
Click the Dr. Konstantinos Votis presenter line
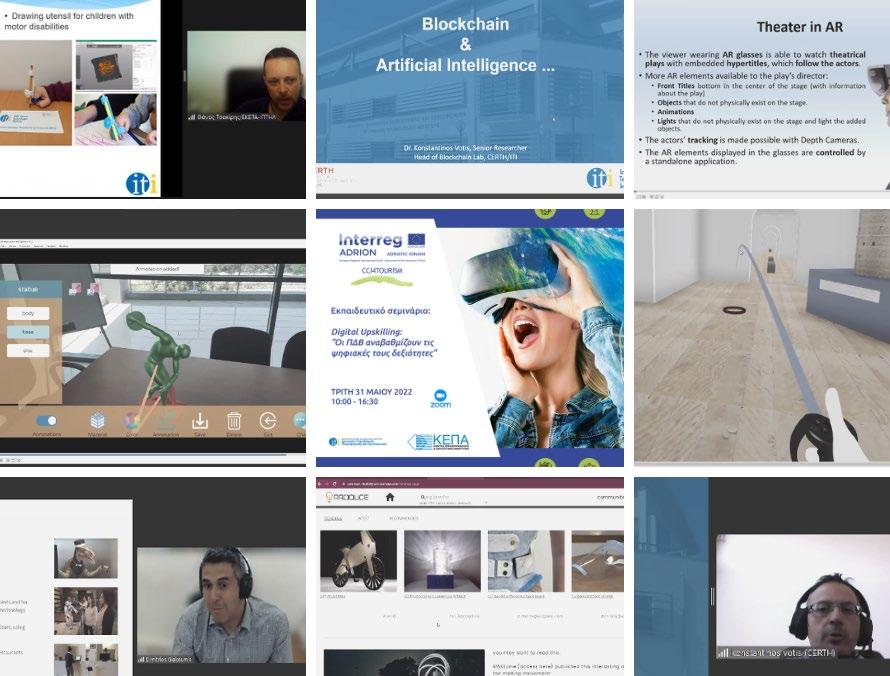(465, 148)
